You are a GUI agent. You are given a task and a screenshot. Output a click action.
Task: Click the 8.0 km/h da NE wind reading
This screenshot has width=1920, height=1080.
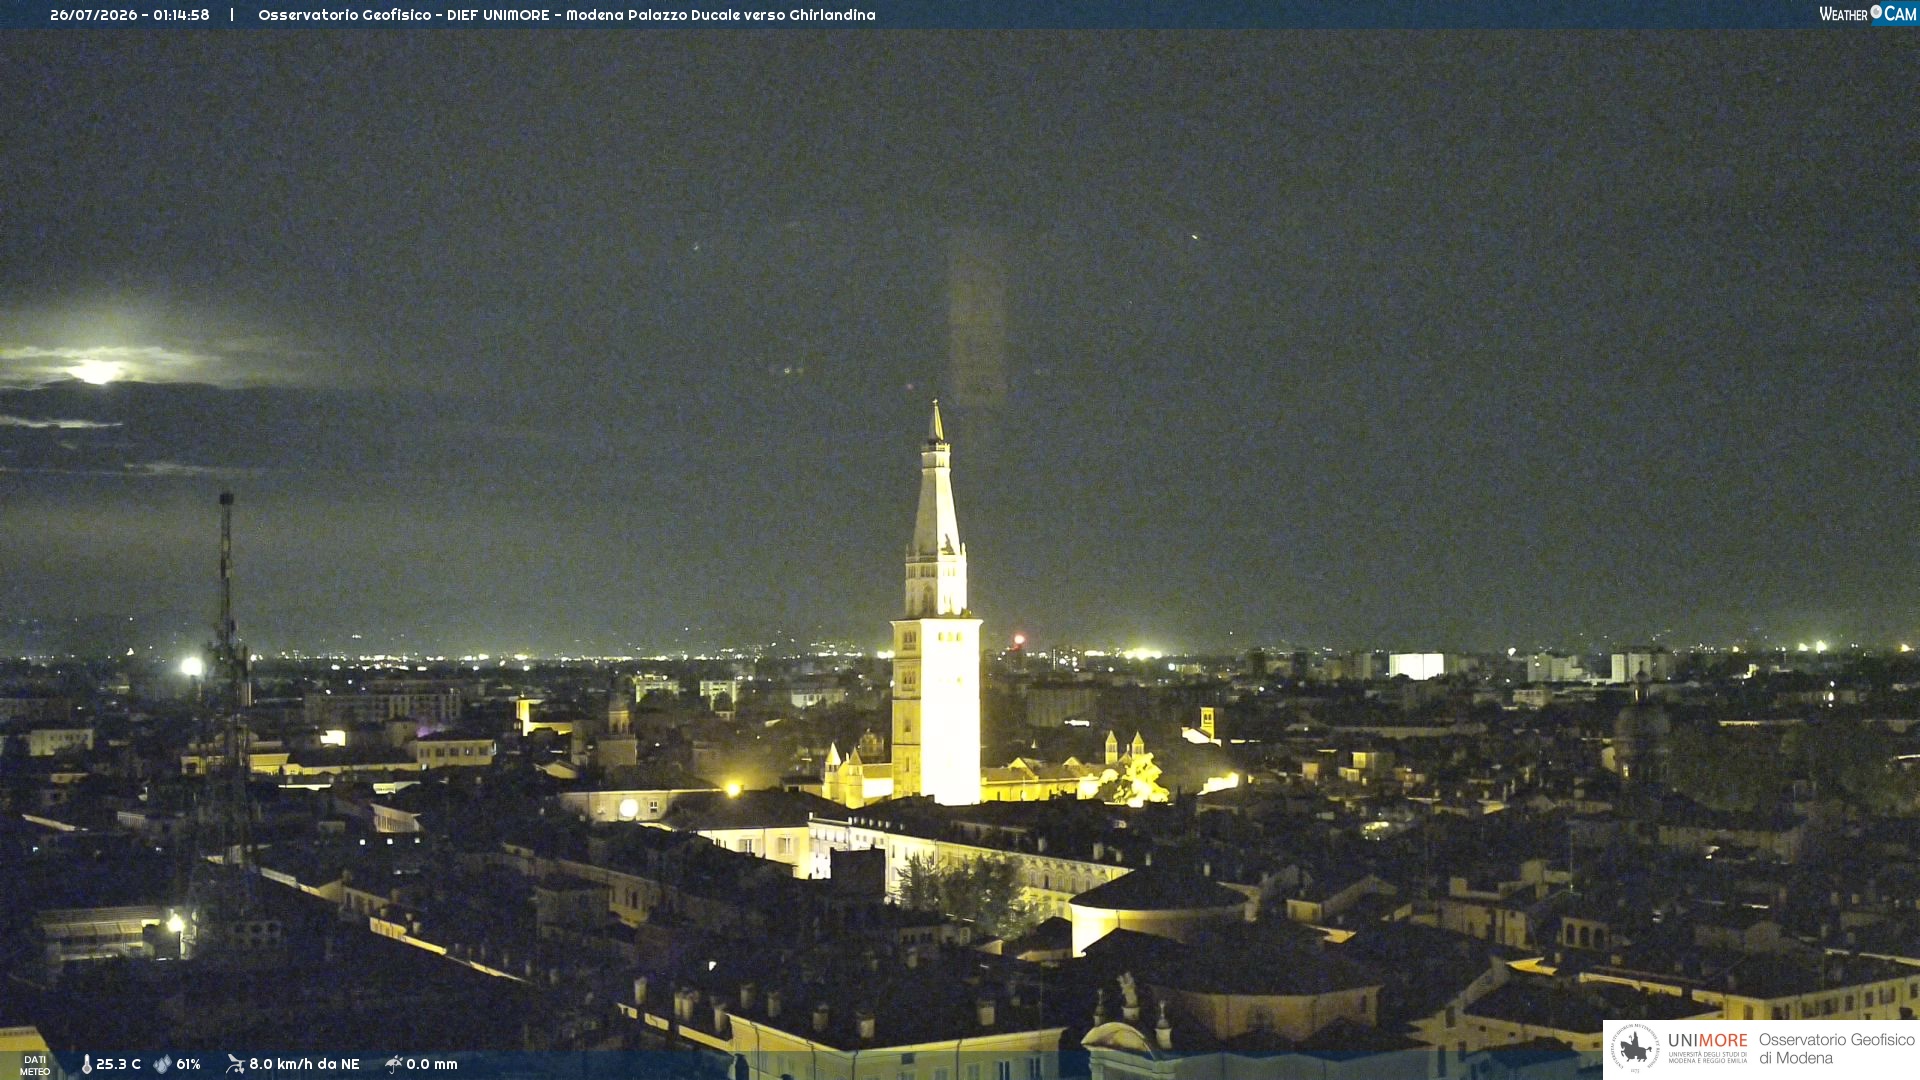304,1064
